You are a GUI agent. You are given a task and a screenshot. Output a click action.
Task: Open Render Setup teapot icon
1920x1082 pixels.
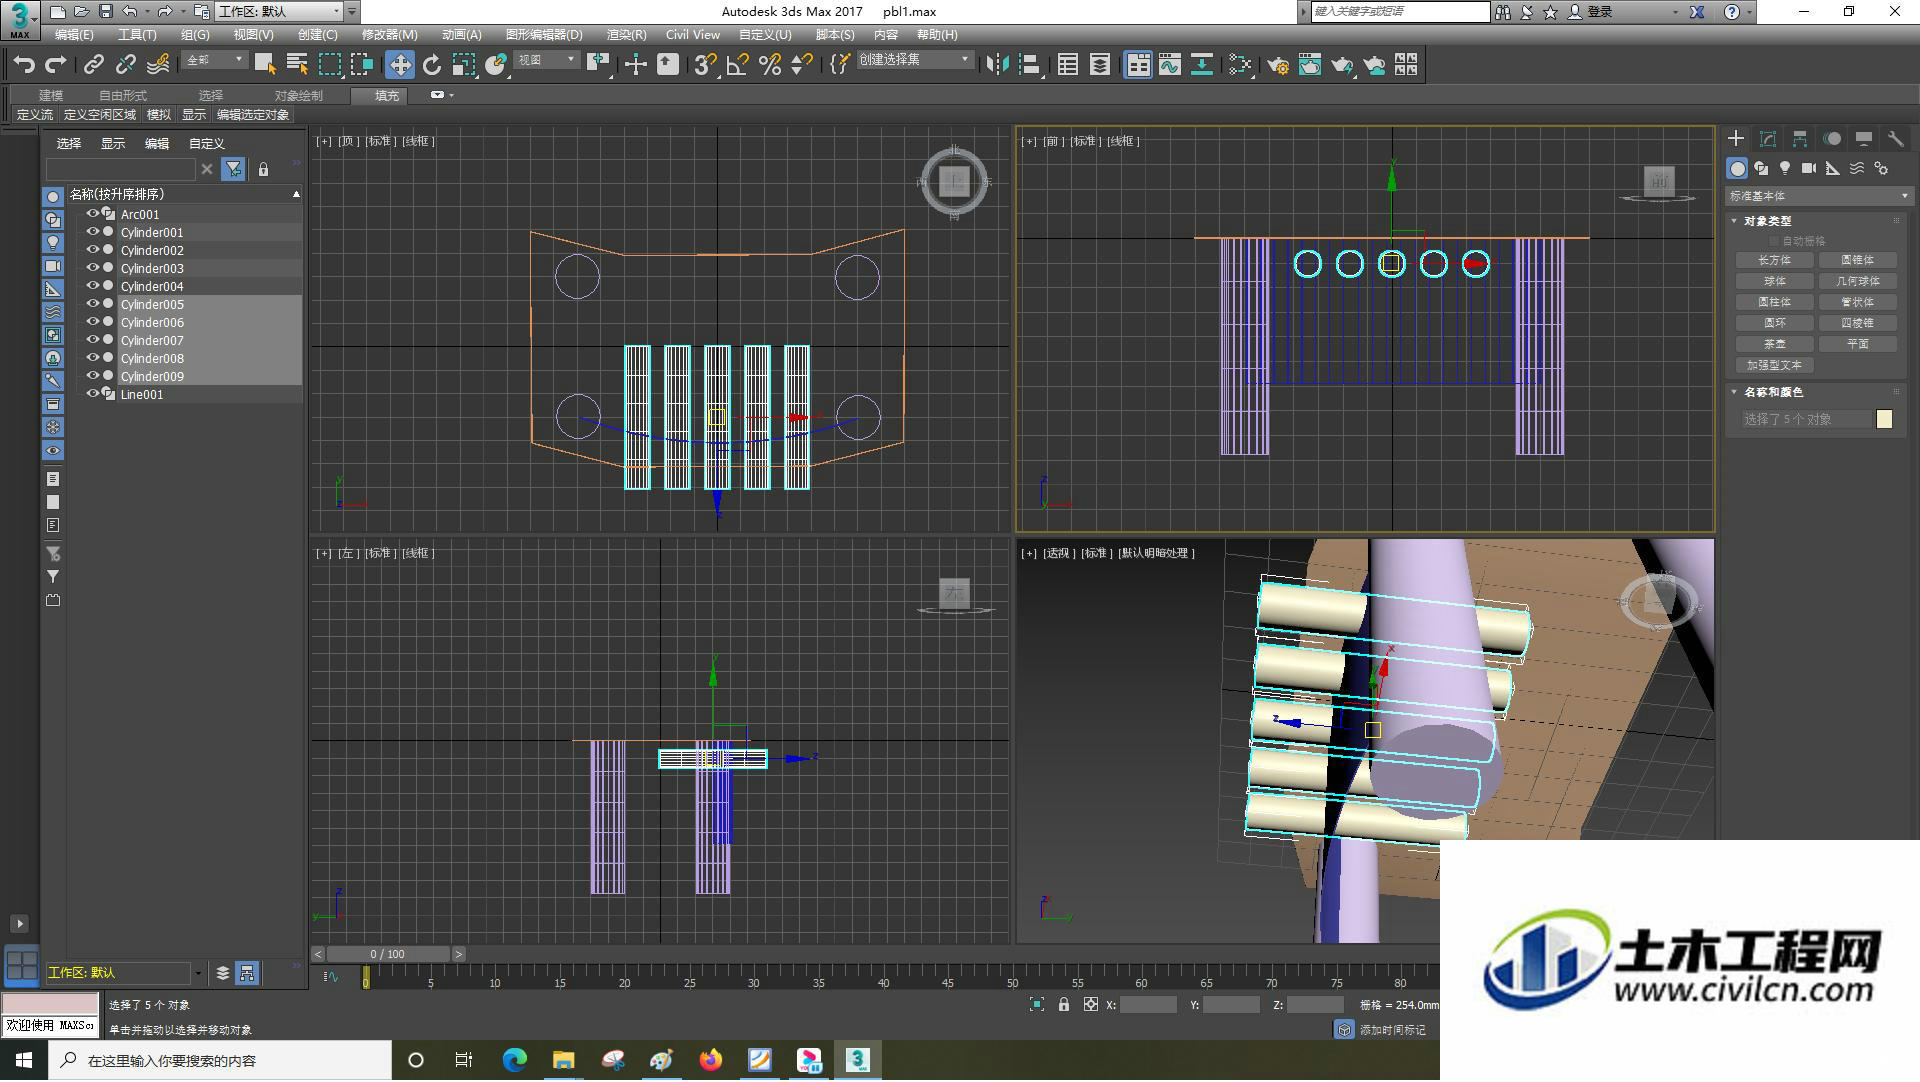pos(1278,65)
